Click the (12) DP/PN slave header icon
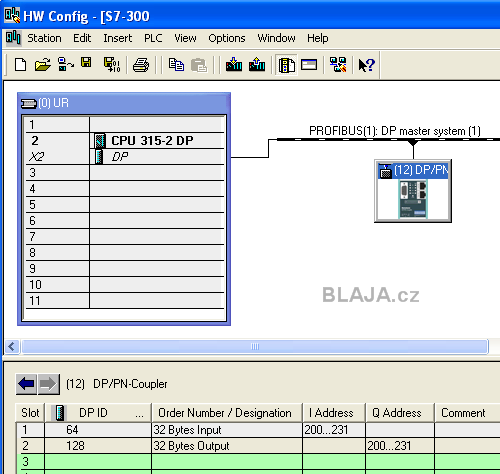500x474 pixels. (x=385, y=171)
